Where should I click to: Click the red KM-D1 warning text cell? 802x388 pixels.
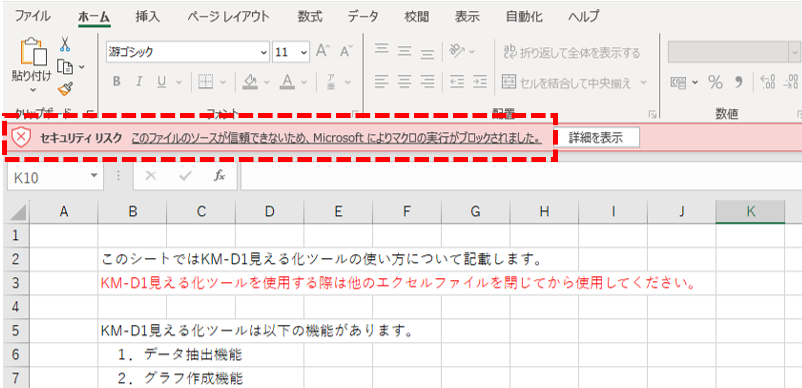tap(399, 283)
